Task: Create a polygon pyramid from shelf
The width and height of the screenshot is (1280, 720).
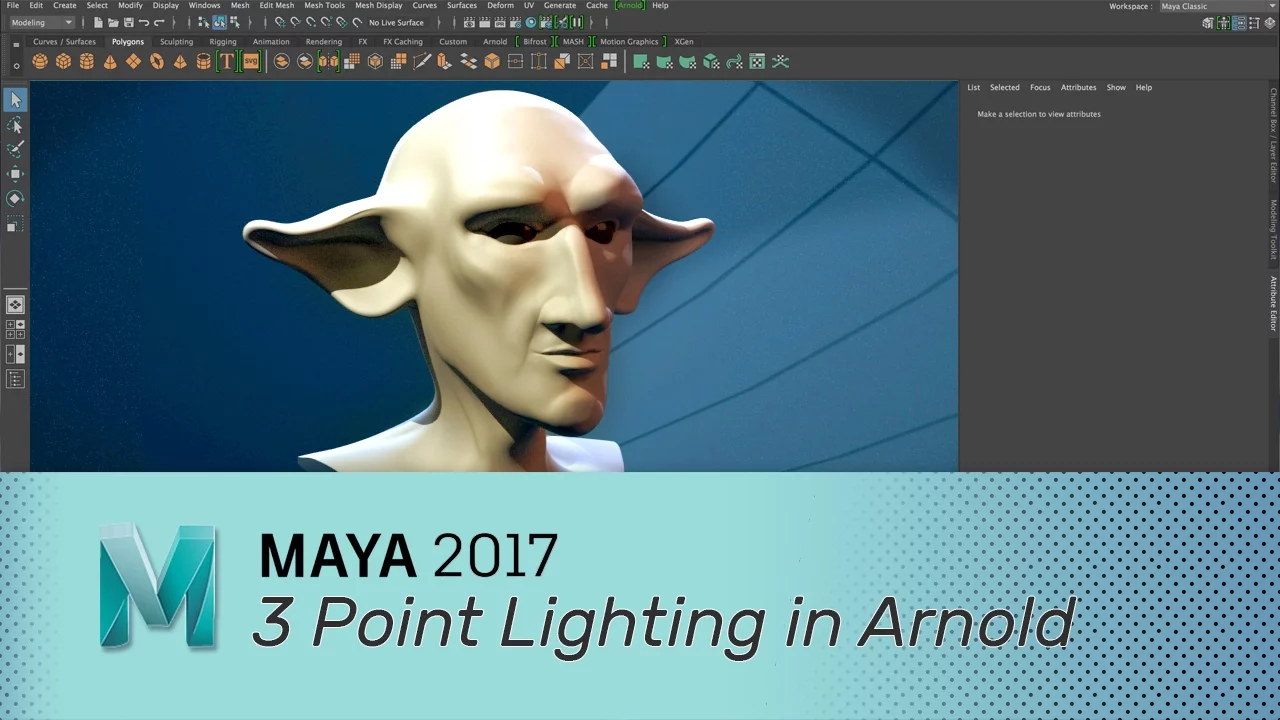Action: (x=180, y=62)
